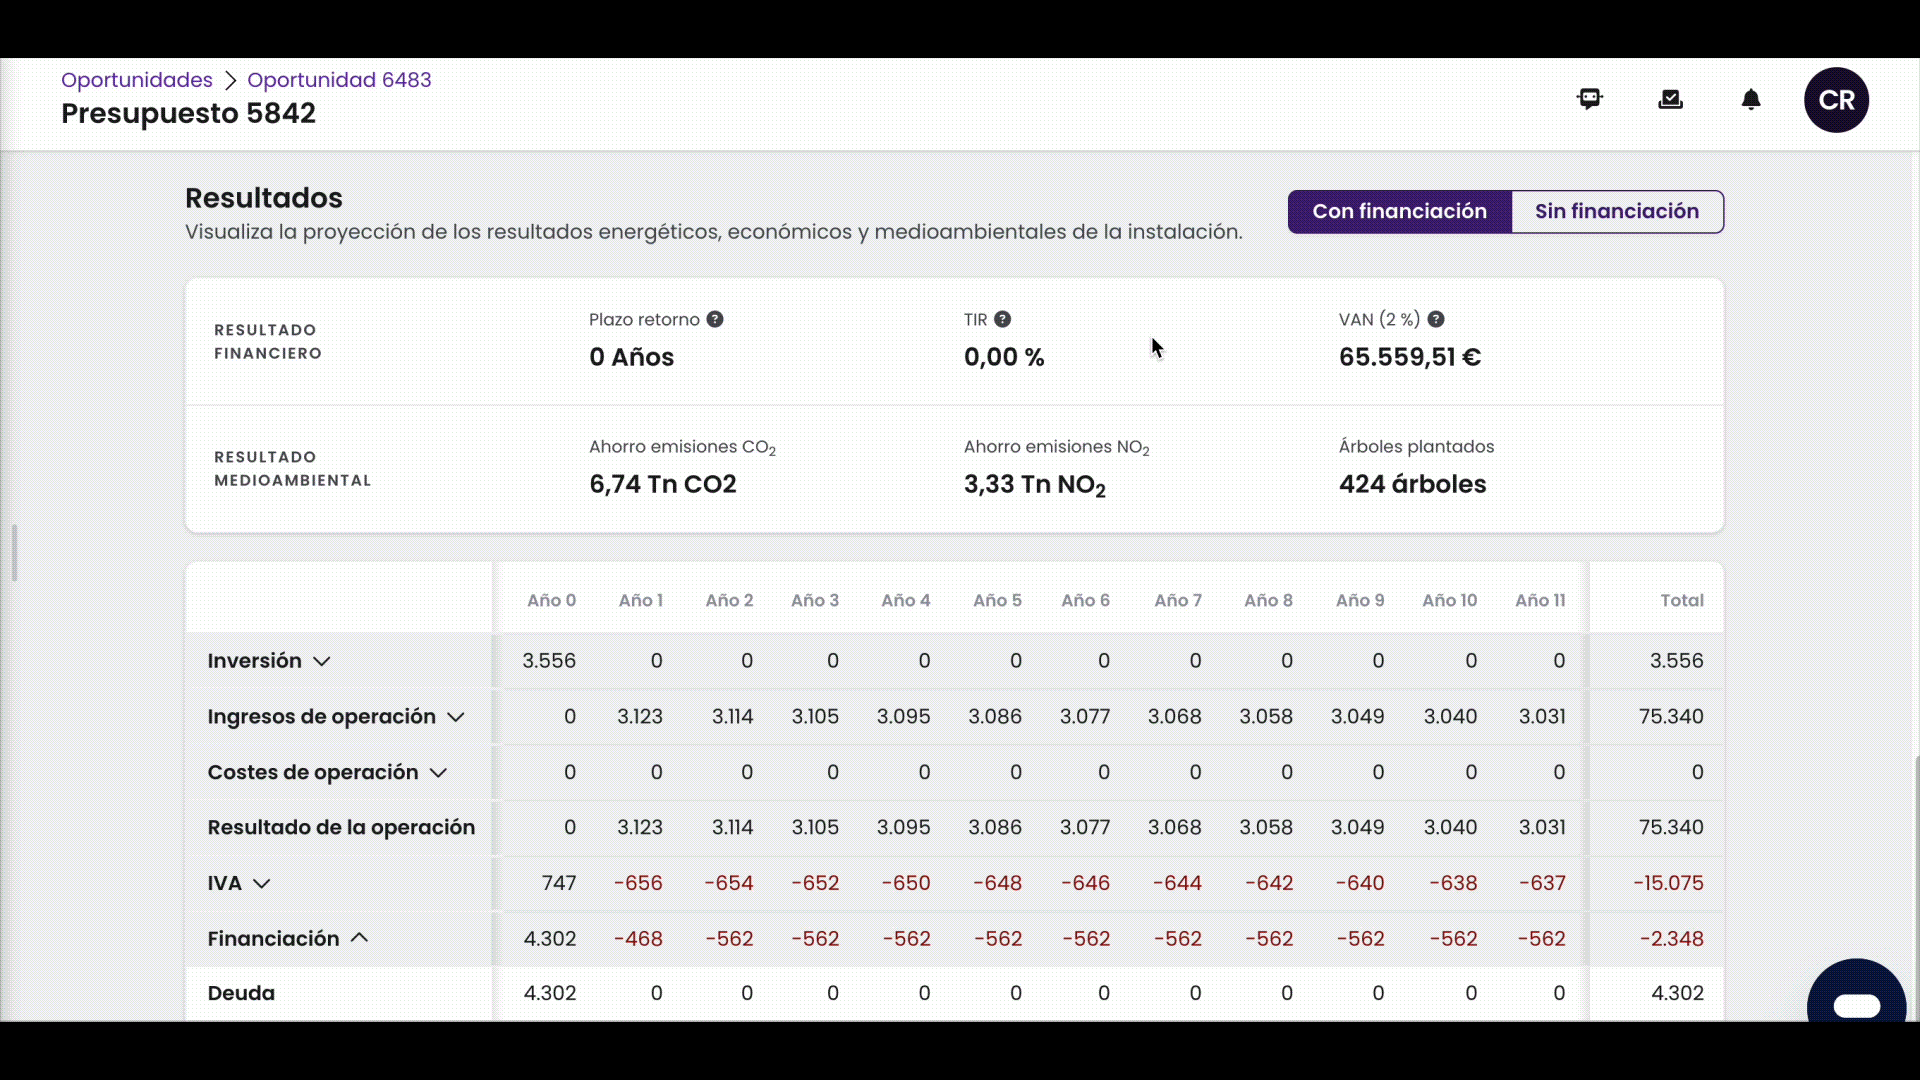Switch to Sin financiación view
The image size is (1920, 1080).
click(x=1617, y=212)
